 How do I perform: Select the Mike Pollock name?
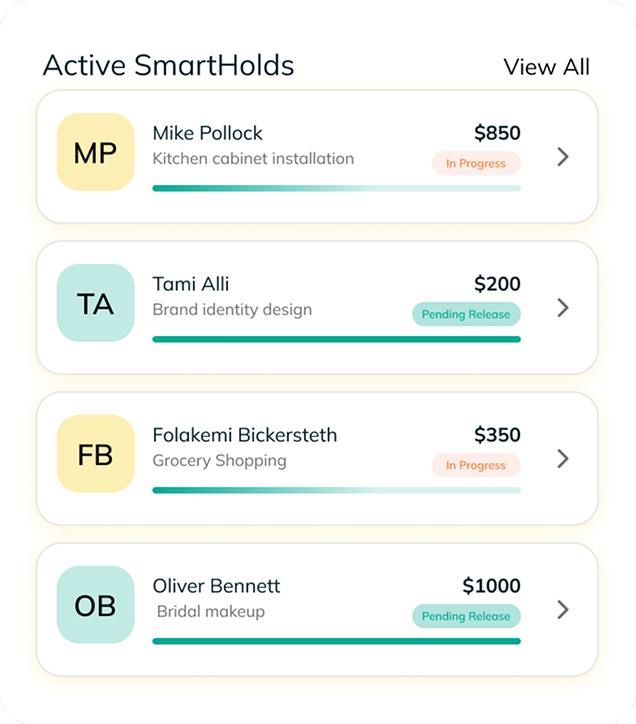pyautogui.click(x=207, y=133)
